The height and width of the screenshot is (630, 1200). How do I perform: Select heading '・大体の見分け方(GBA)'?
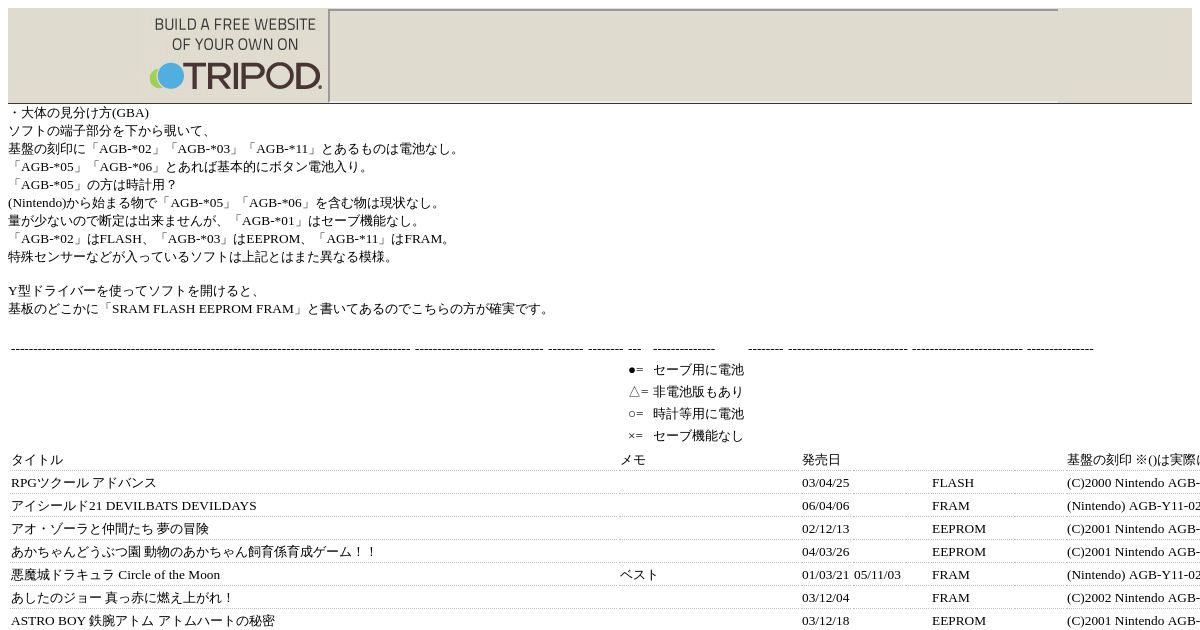[x=78, y=113]
